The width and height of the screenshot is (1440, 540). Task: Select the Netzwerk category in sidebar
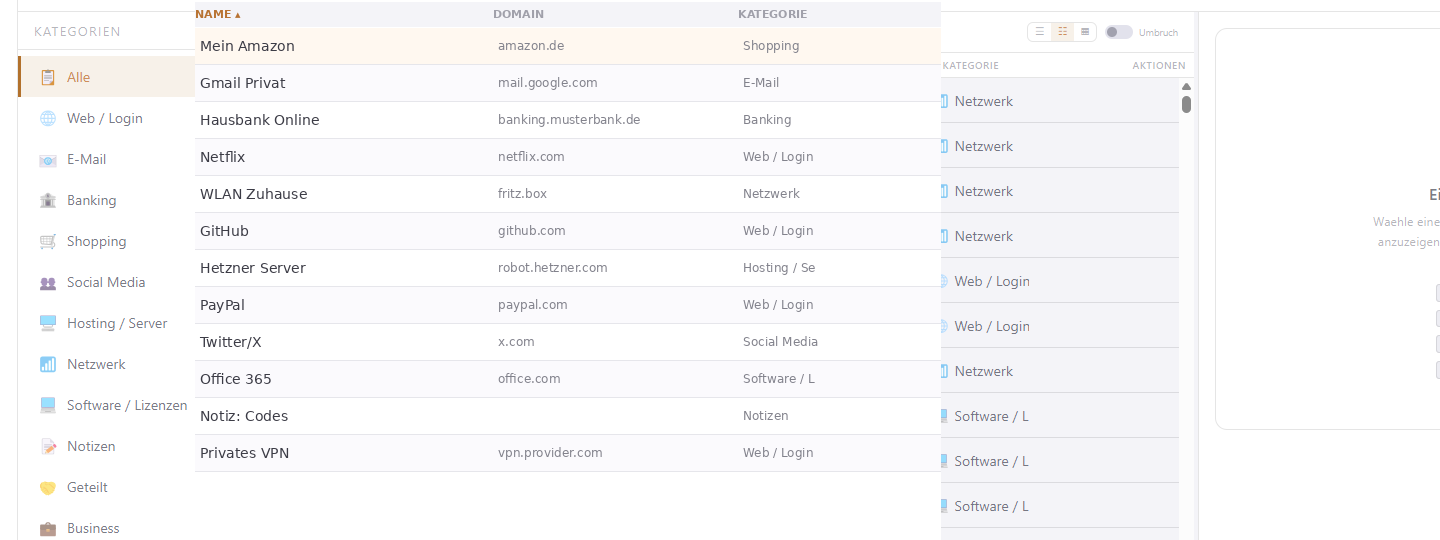tap(96, 364)
